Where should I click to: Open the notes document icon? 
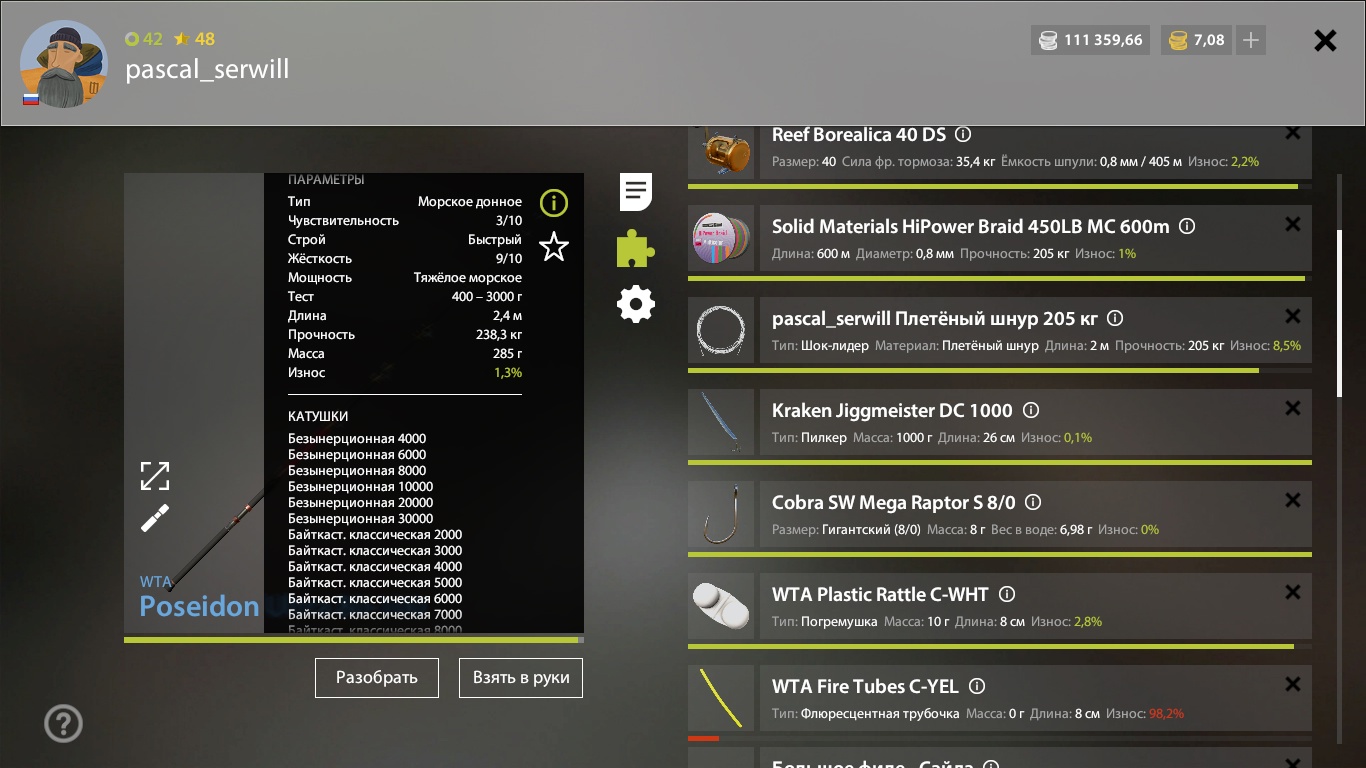click(x=636, y=191)
